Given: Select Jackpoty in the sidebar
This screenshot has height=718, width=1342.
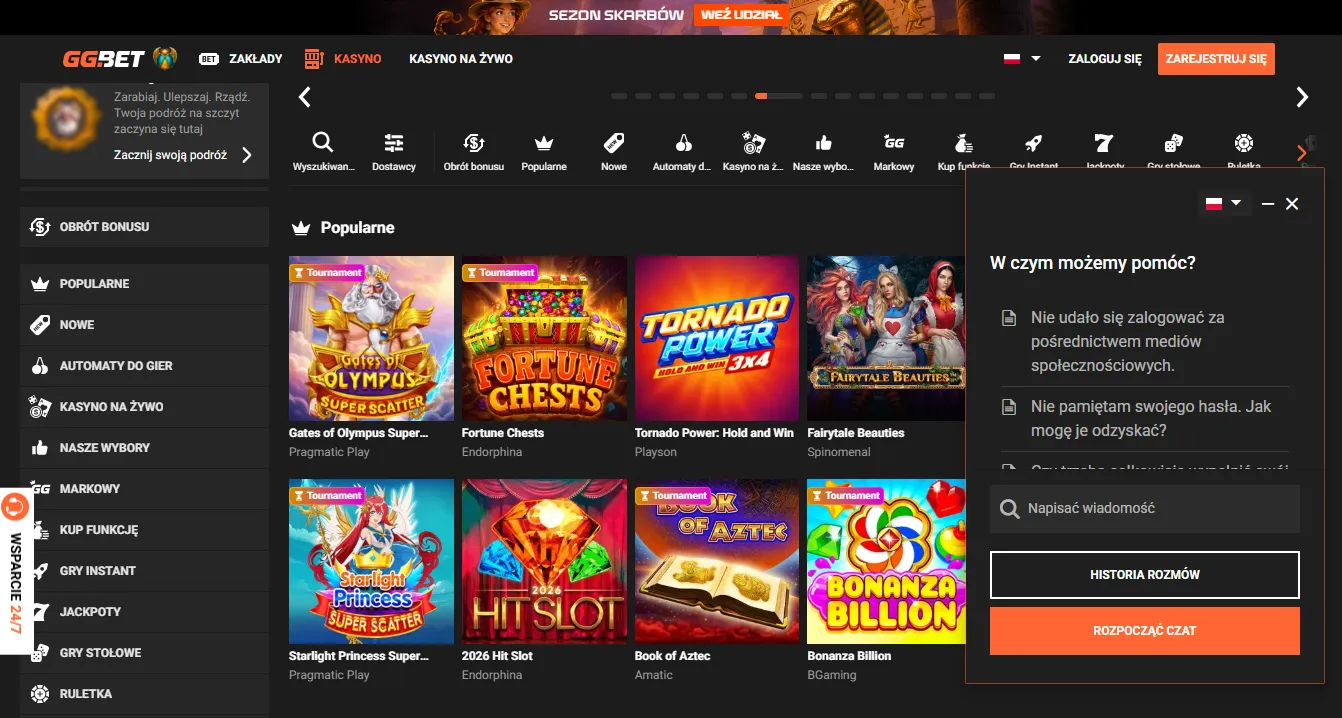Looking at the screenshot, I should (x=144, y=612).
